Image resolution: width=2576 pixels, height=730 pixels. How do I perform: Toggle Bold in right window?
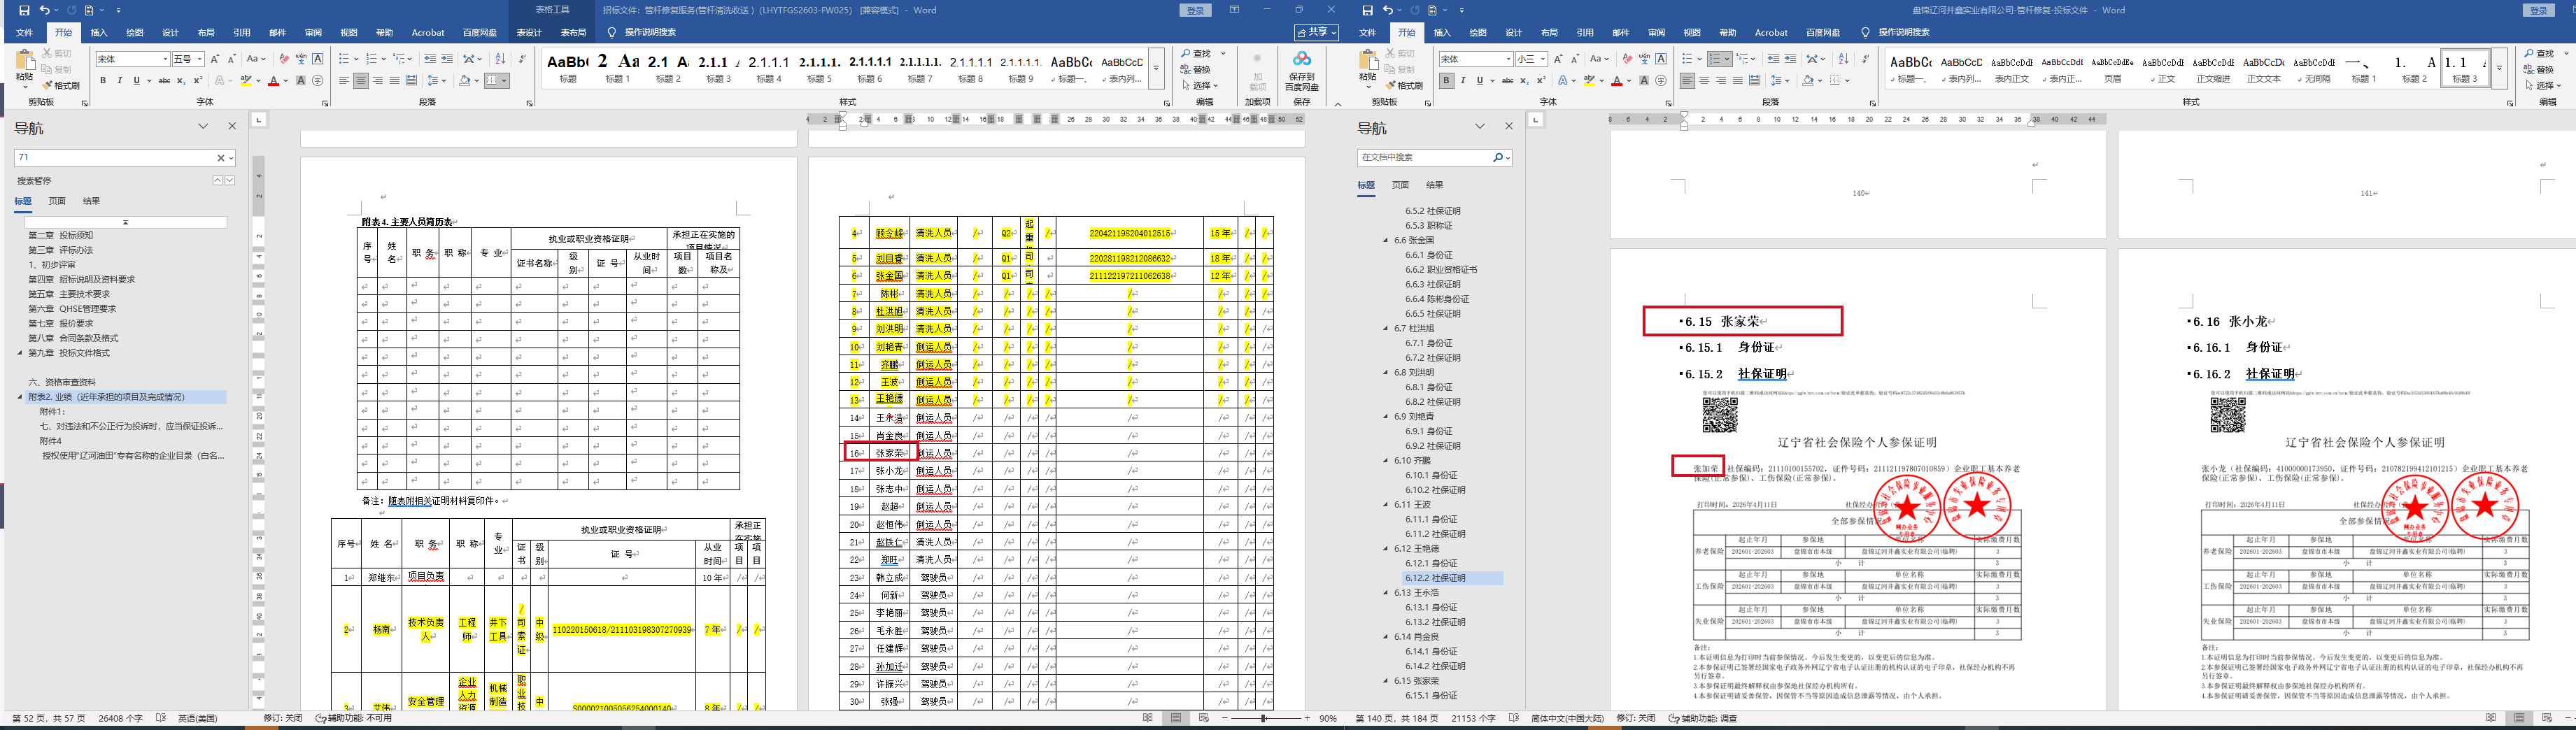coord(1446,81)
